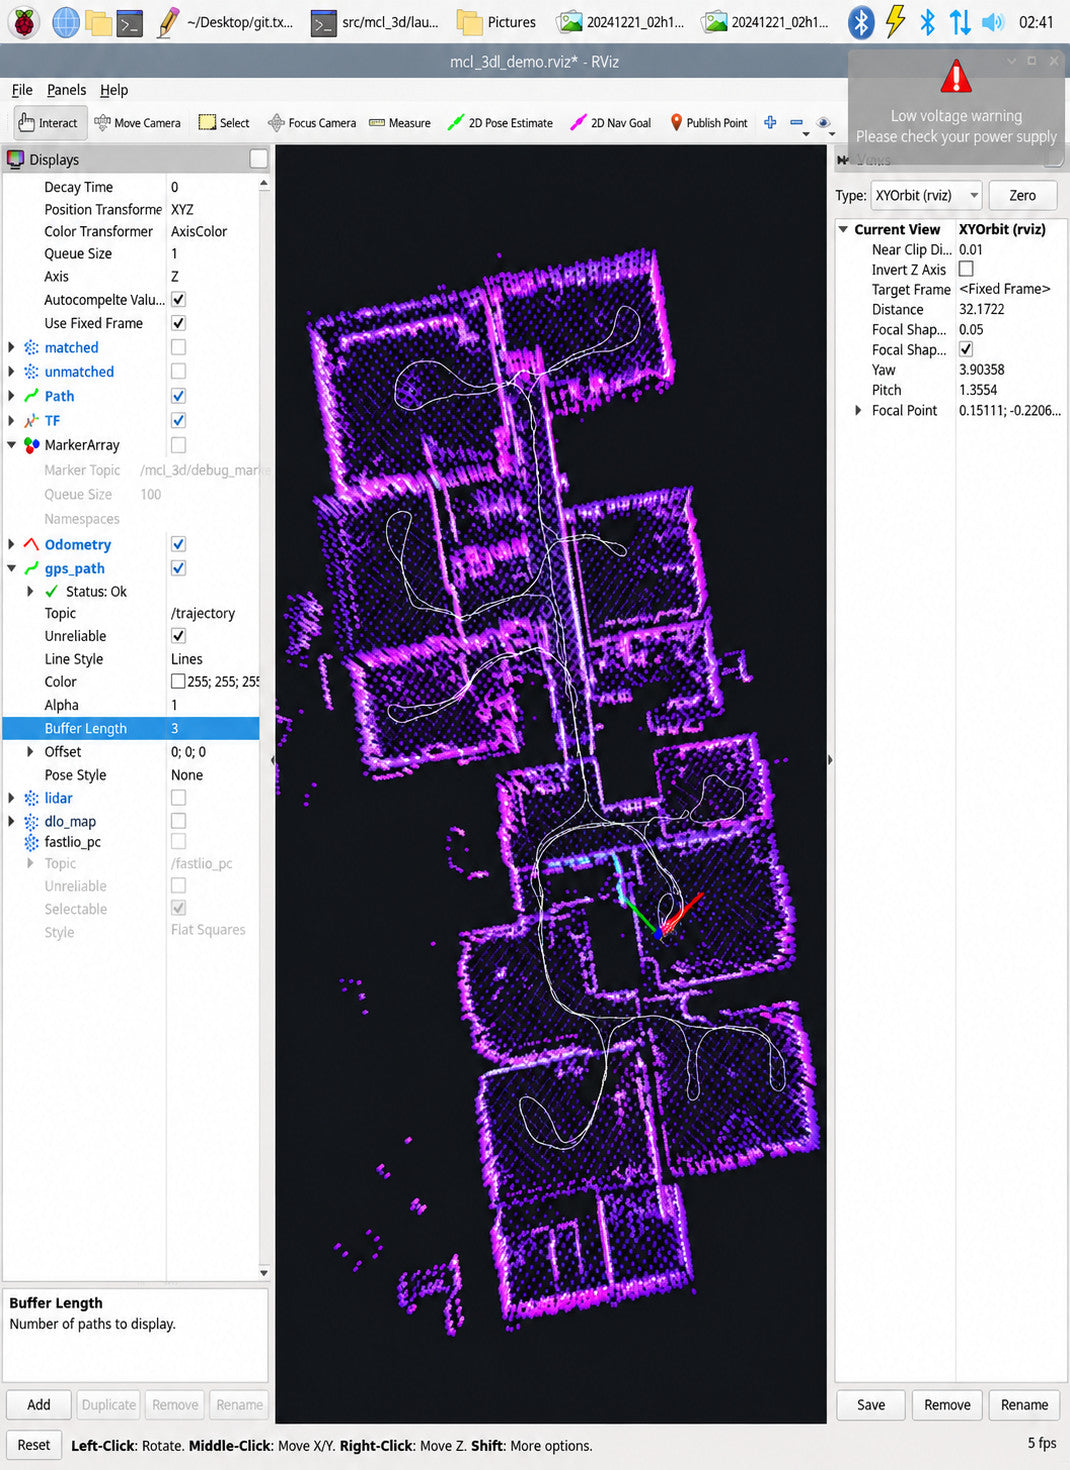Expand the Focal Point property
This screenshot has width=1070, height=1470.
point(858,410)
